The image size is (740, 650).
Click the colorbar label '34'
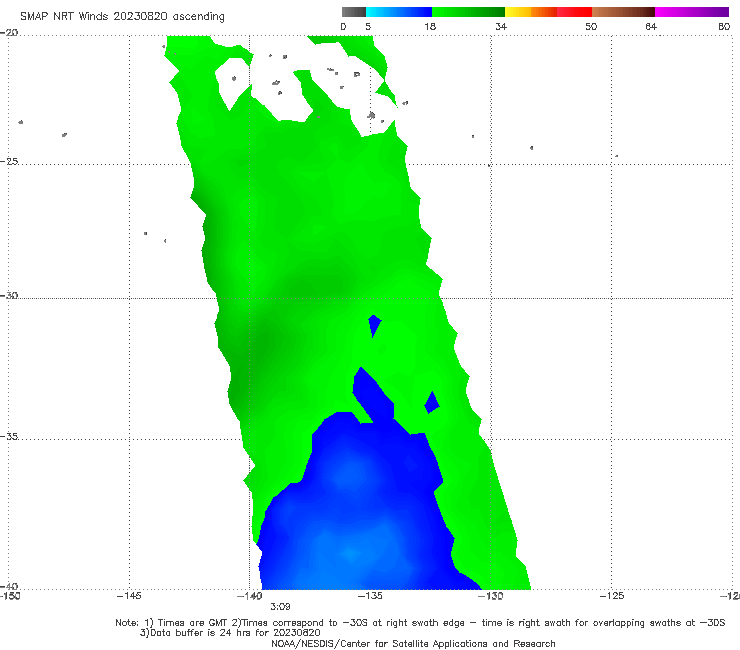click(x=501, y=26)
